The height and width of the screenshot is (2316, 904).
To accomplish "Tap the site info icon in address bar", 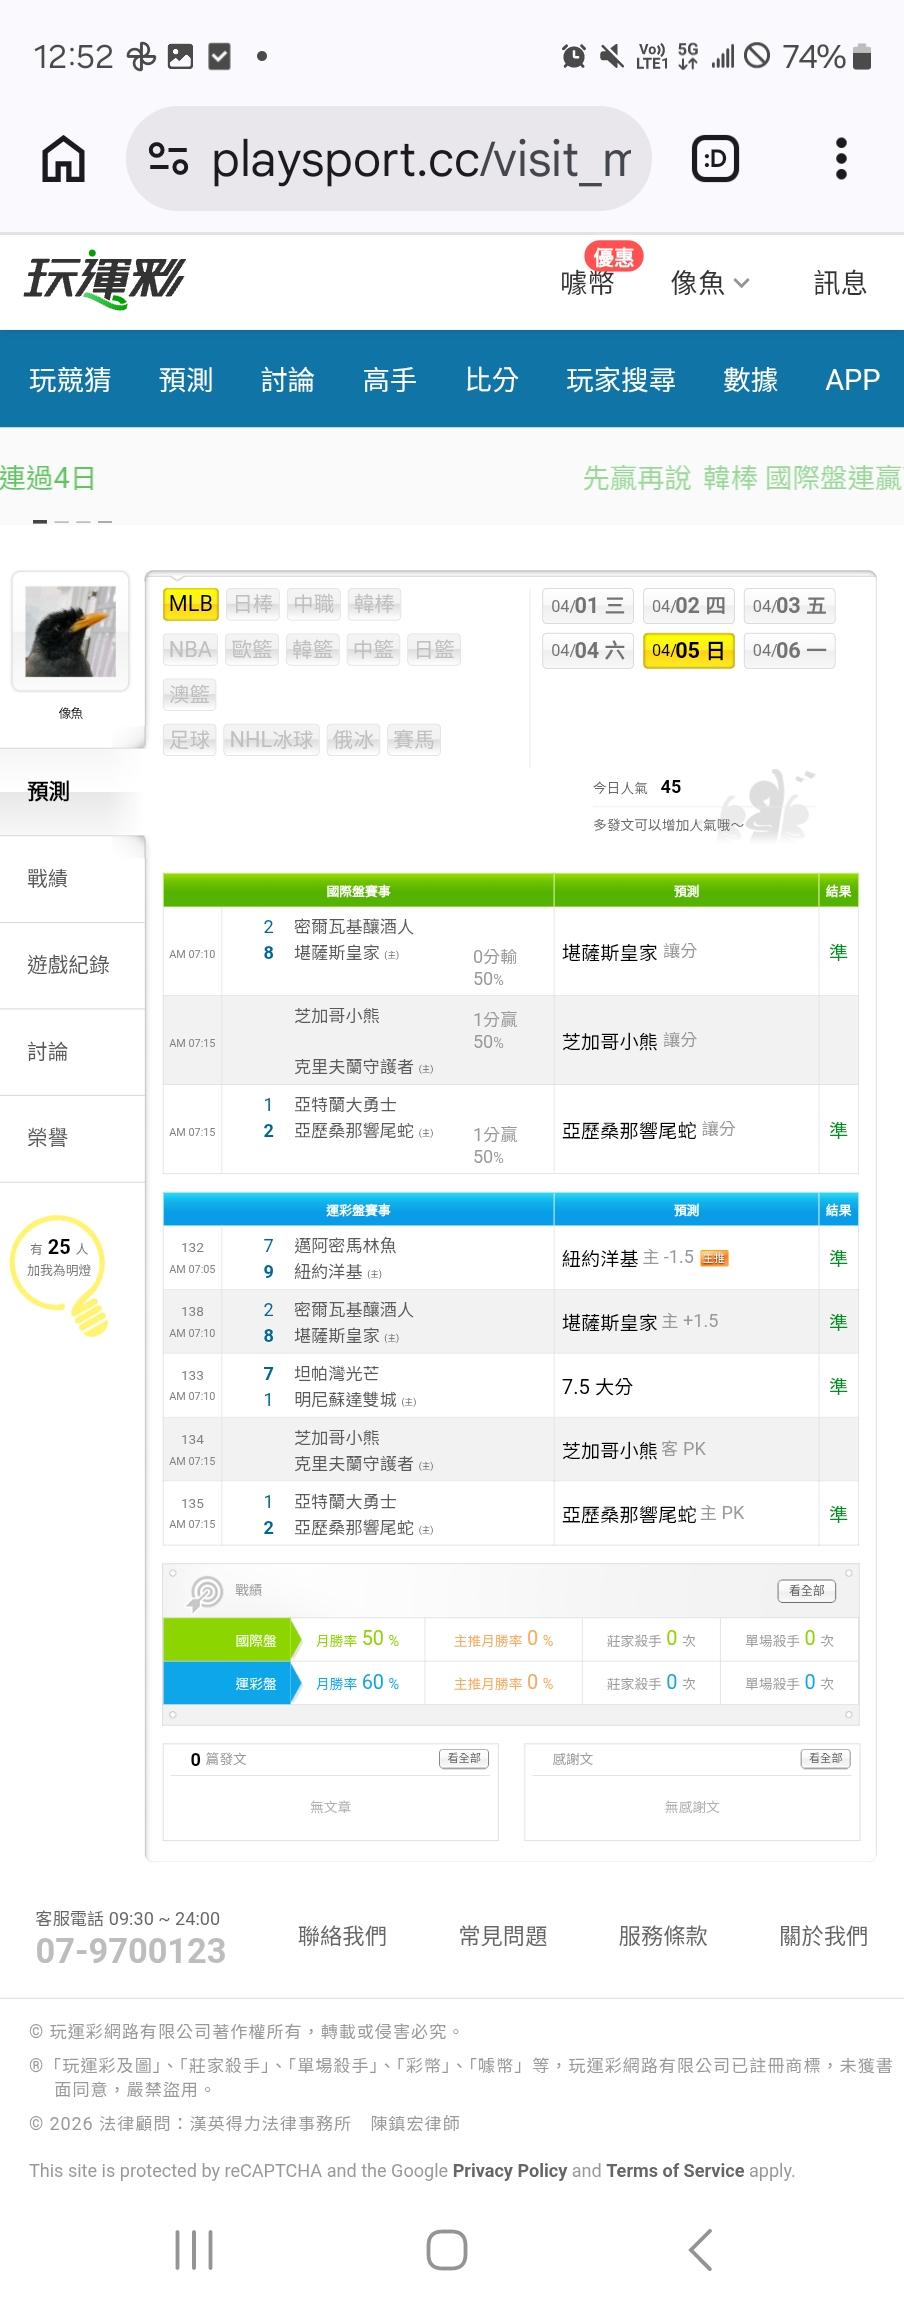I will tap(168, 159).
